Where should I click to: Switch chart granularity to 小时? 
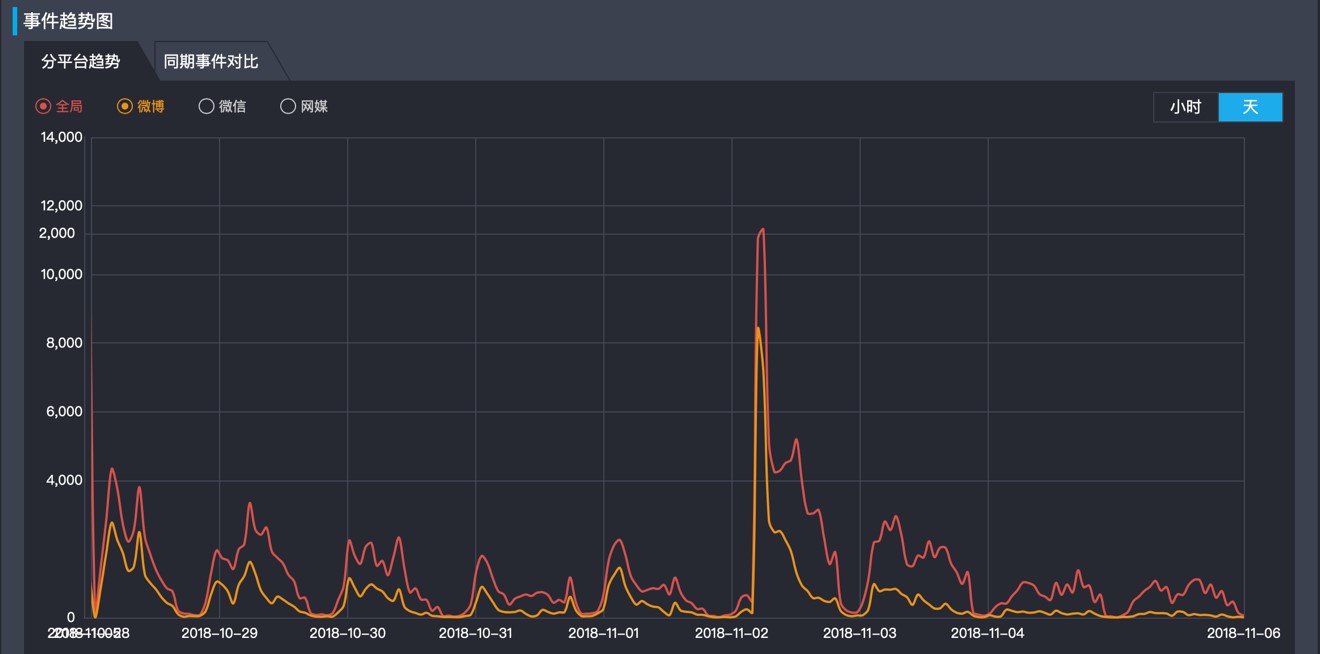pos(1186,107)
